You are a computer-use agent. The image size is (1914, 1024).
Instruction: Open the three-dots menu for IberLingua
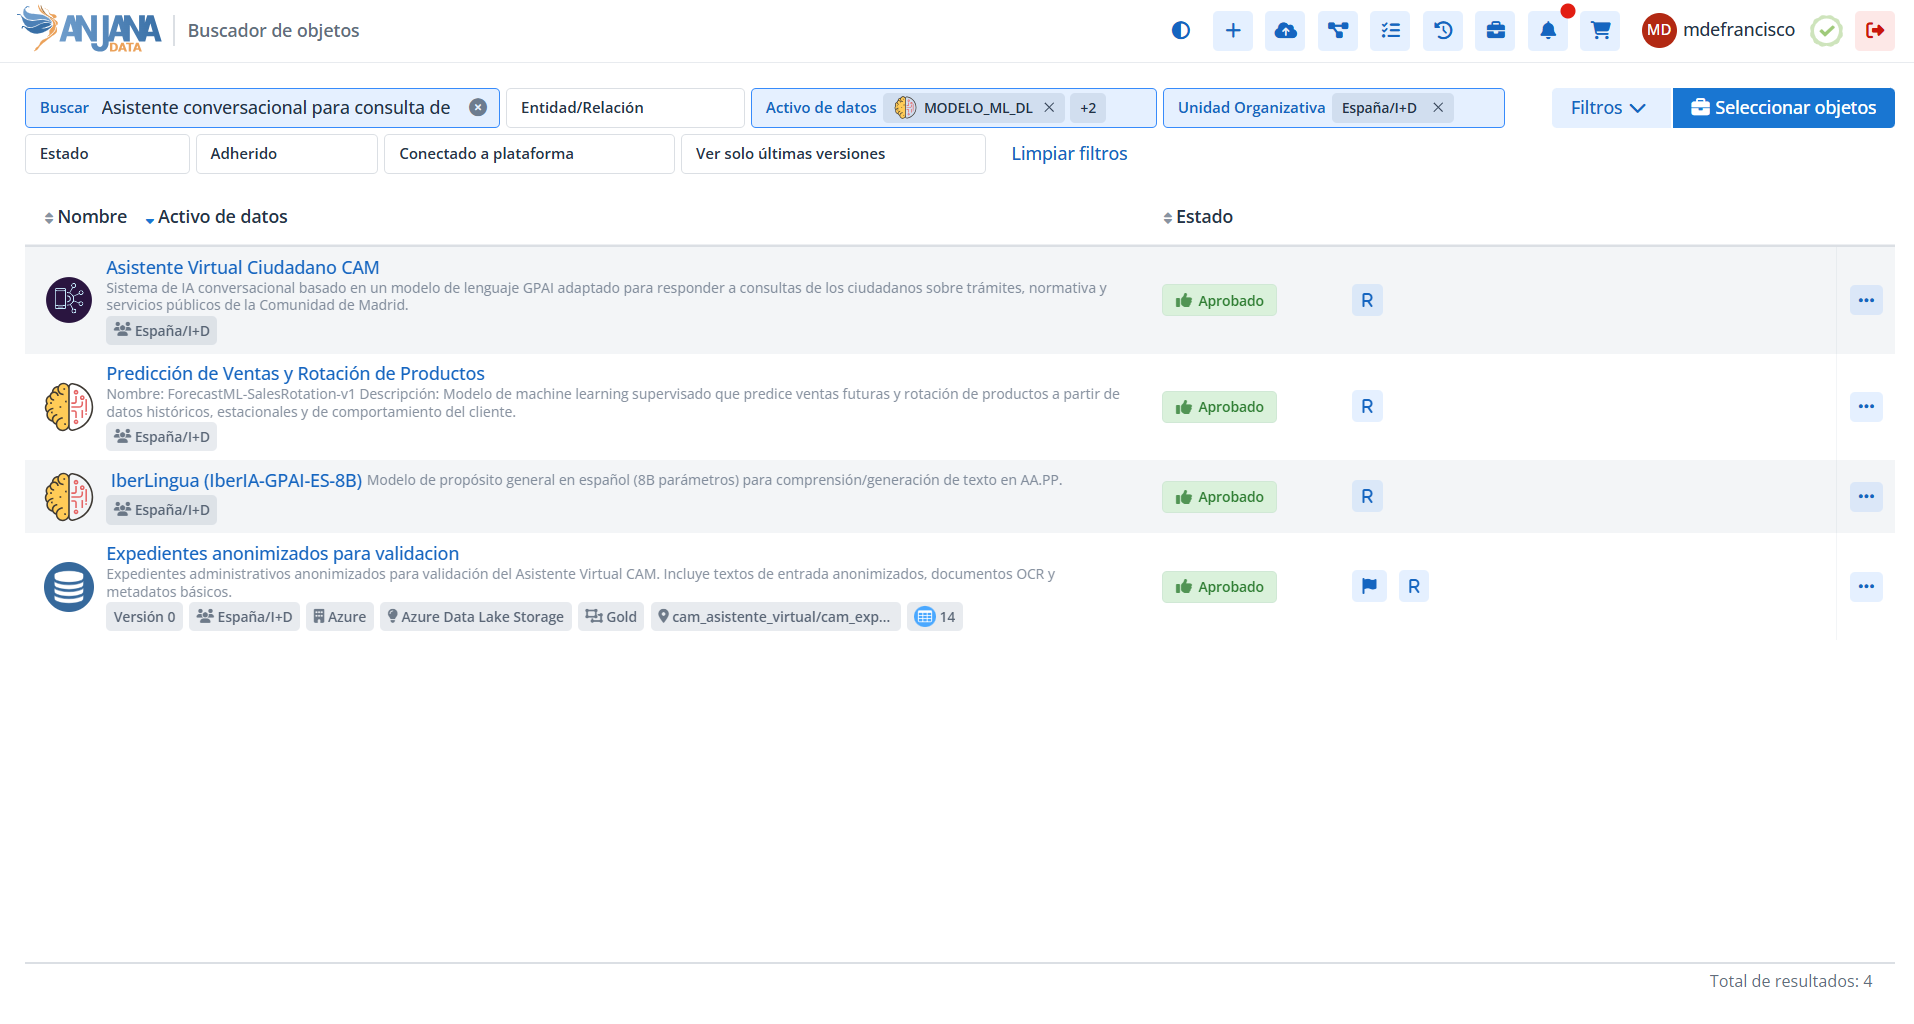[x=1866, y=497]
